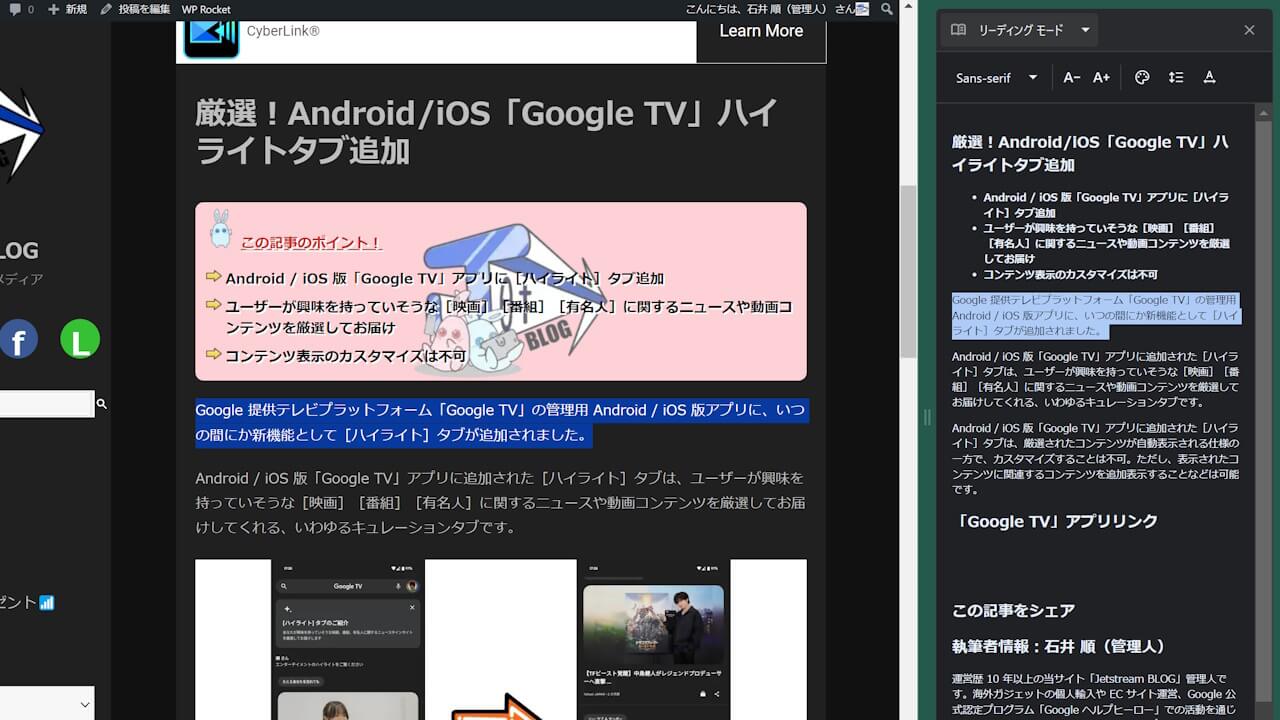This screenshot has height=720, width=1280.
Task: Open the text color theme palette in Reading Mode
Action: pos(1142,77)
